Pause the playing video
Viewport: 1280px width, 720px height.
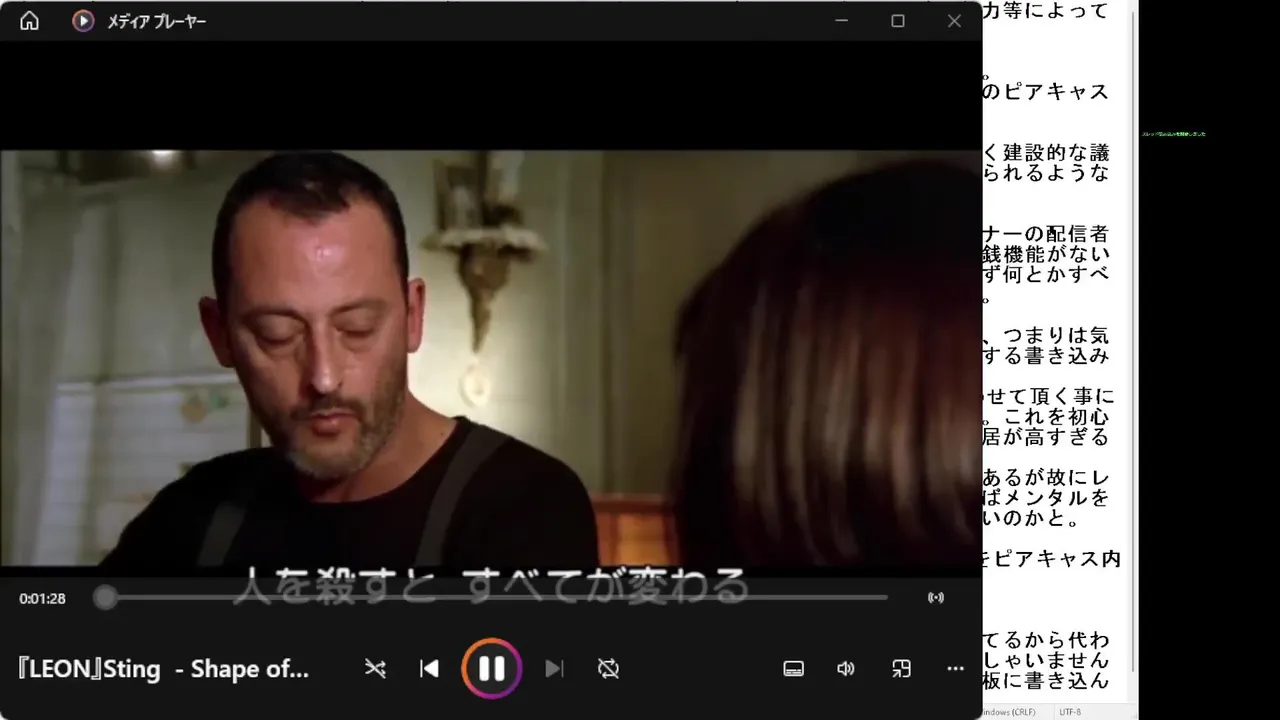coord(491,669)
